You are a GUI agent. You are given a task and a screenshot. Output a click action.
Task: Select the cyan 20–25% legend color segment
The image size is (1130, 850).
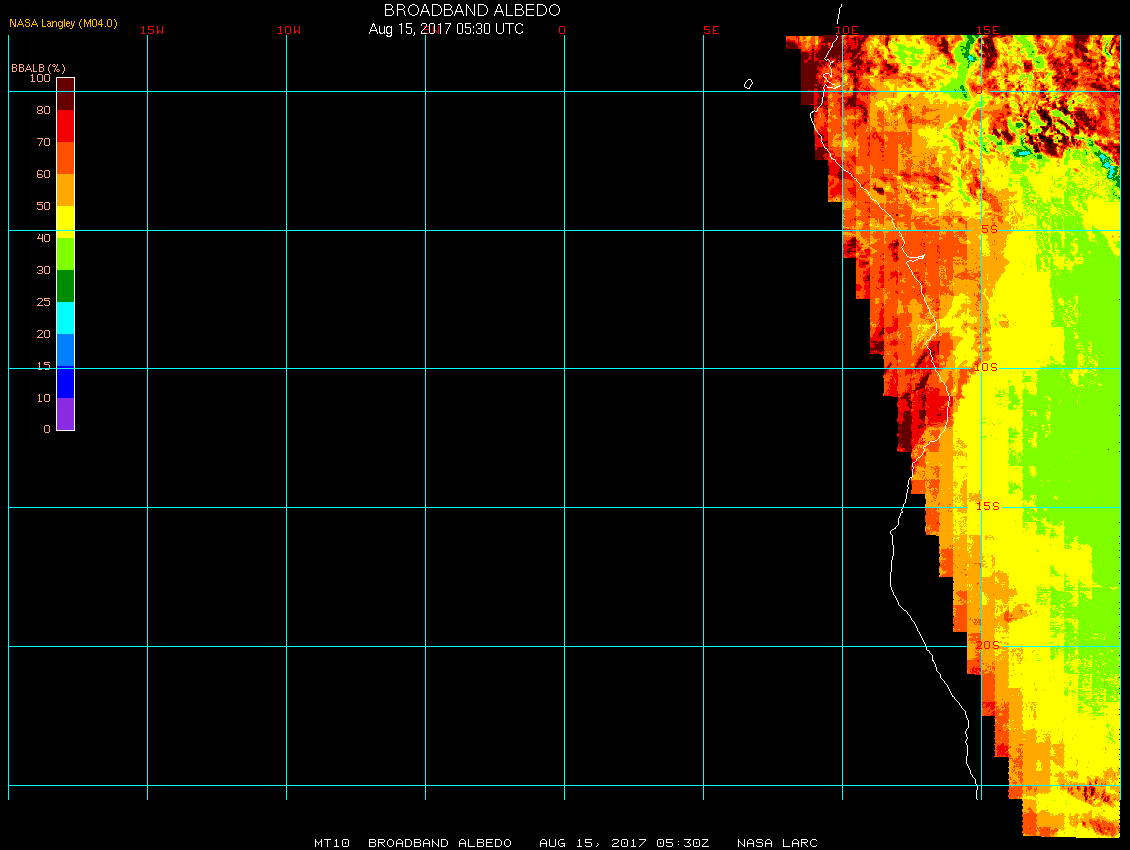[x=65, y=318]
